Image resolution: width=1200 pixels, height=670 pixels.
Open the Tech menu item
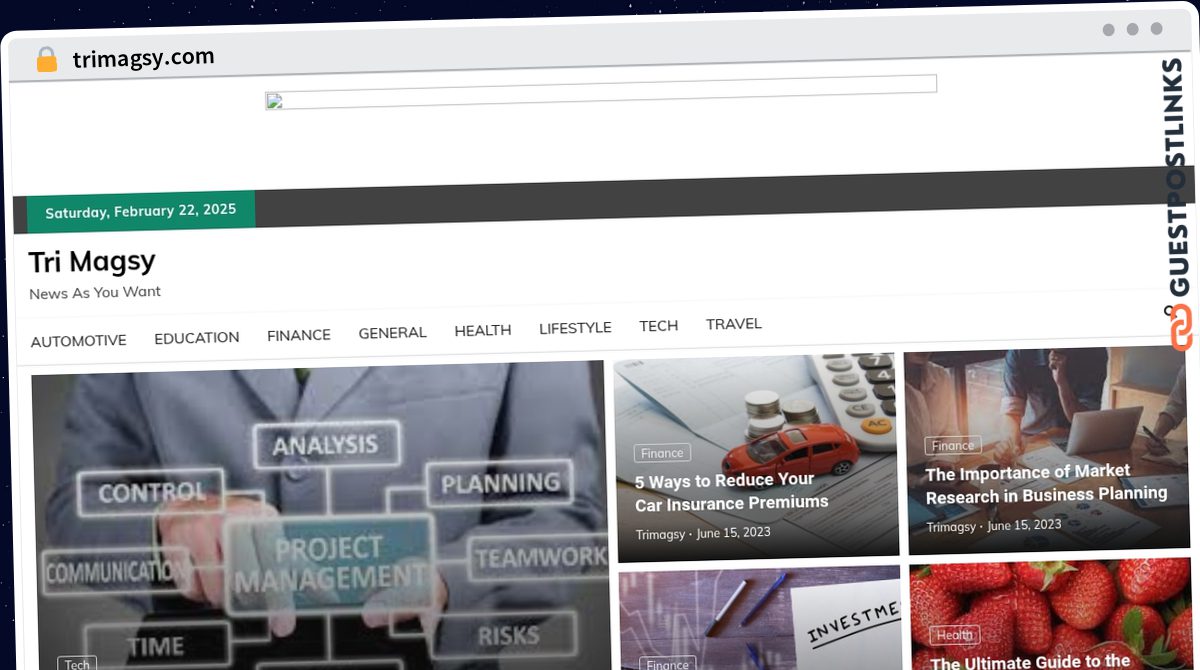(659, 326)
